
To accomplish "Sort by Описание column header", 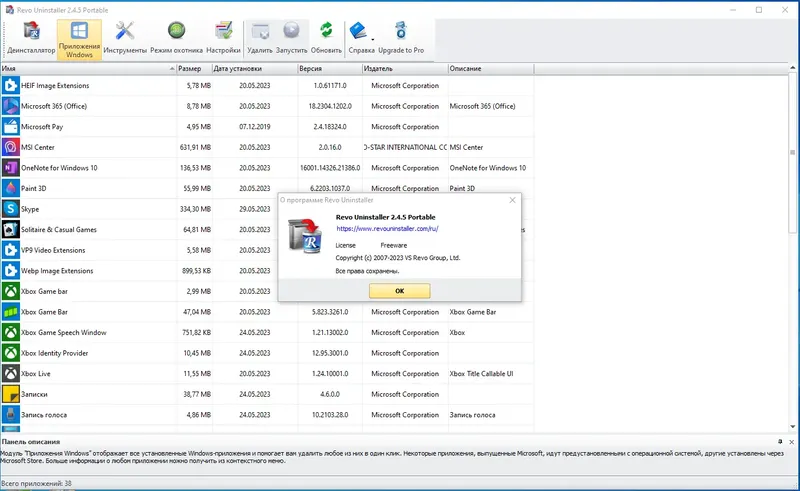I will 491,68.
